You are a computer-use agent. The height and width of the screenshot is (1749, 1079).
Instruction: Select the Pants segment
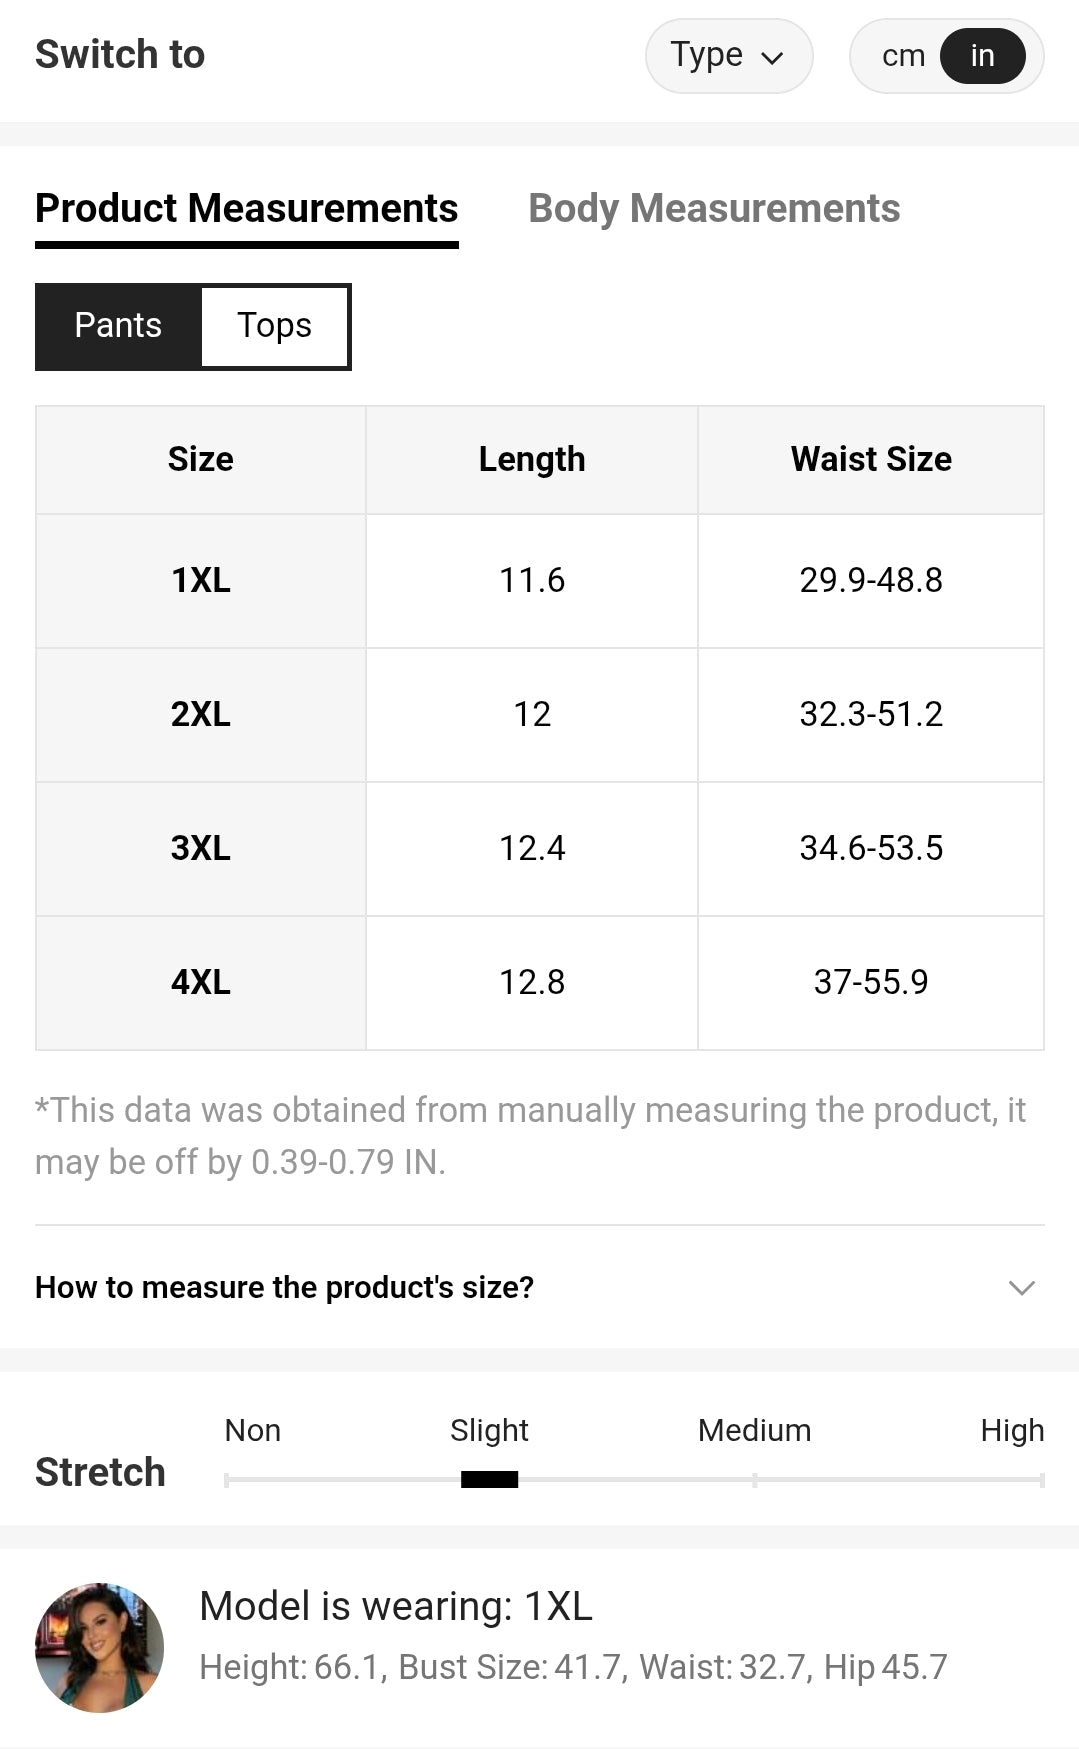point(118,326)
